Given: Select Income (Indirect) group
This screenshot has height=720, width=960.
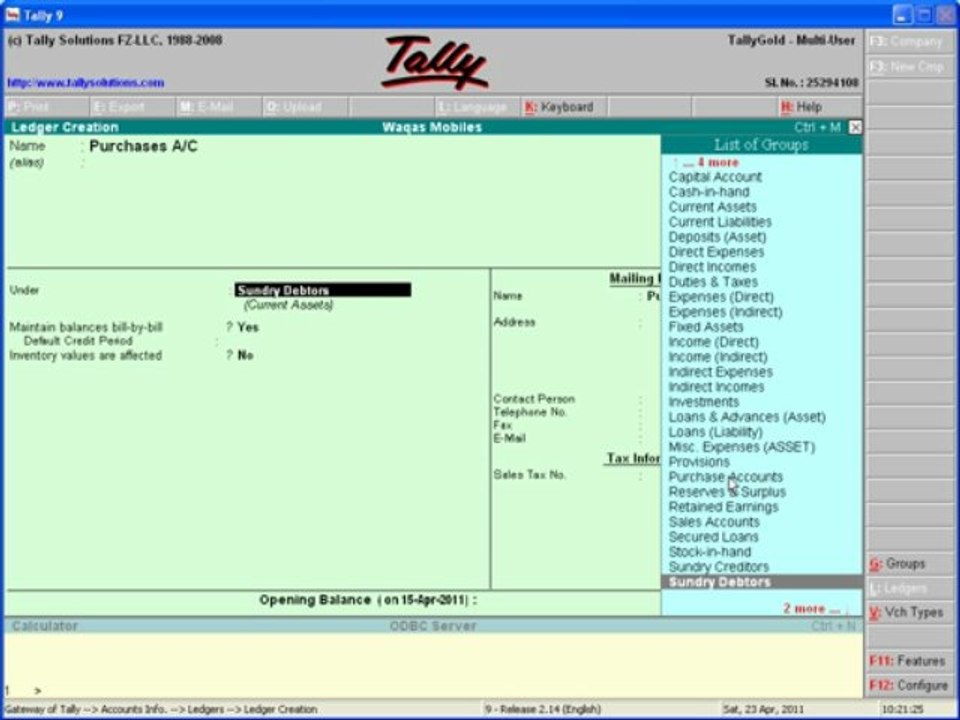Looking at the screenshot, I should tap(718, 357).
